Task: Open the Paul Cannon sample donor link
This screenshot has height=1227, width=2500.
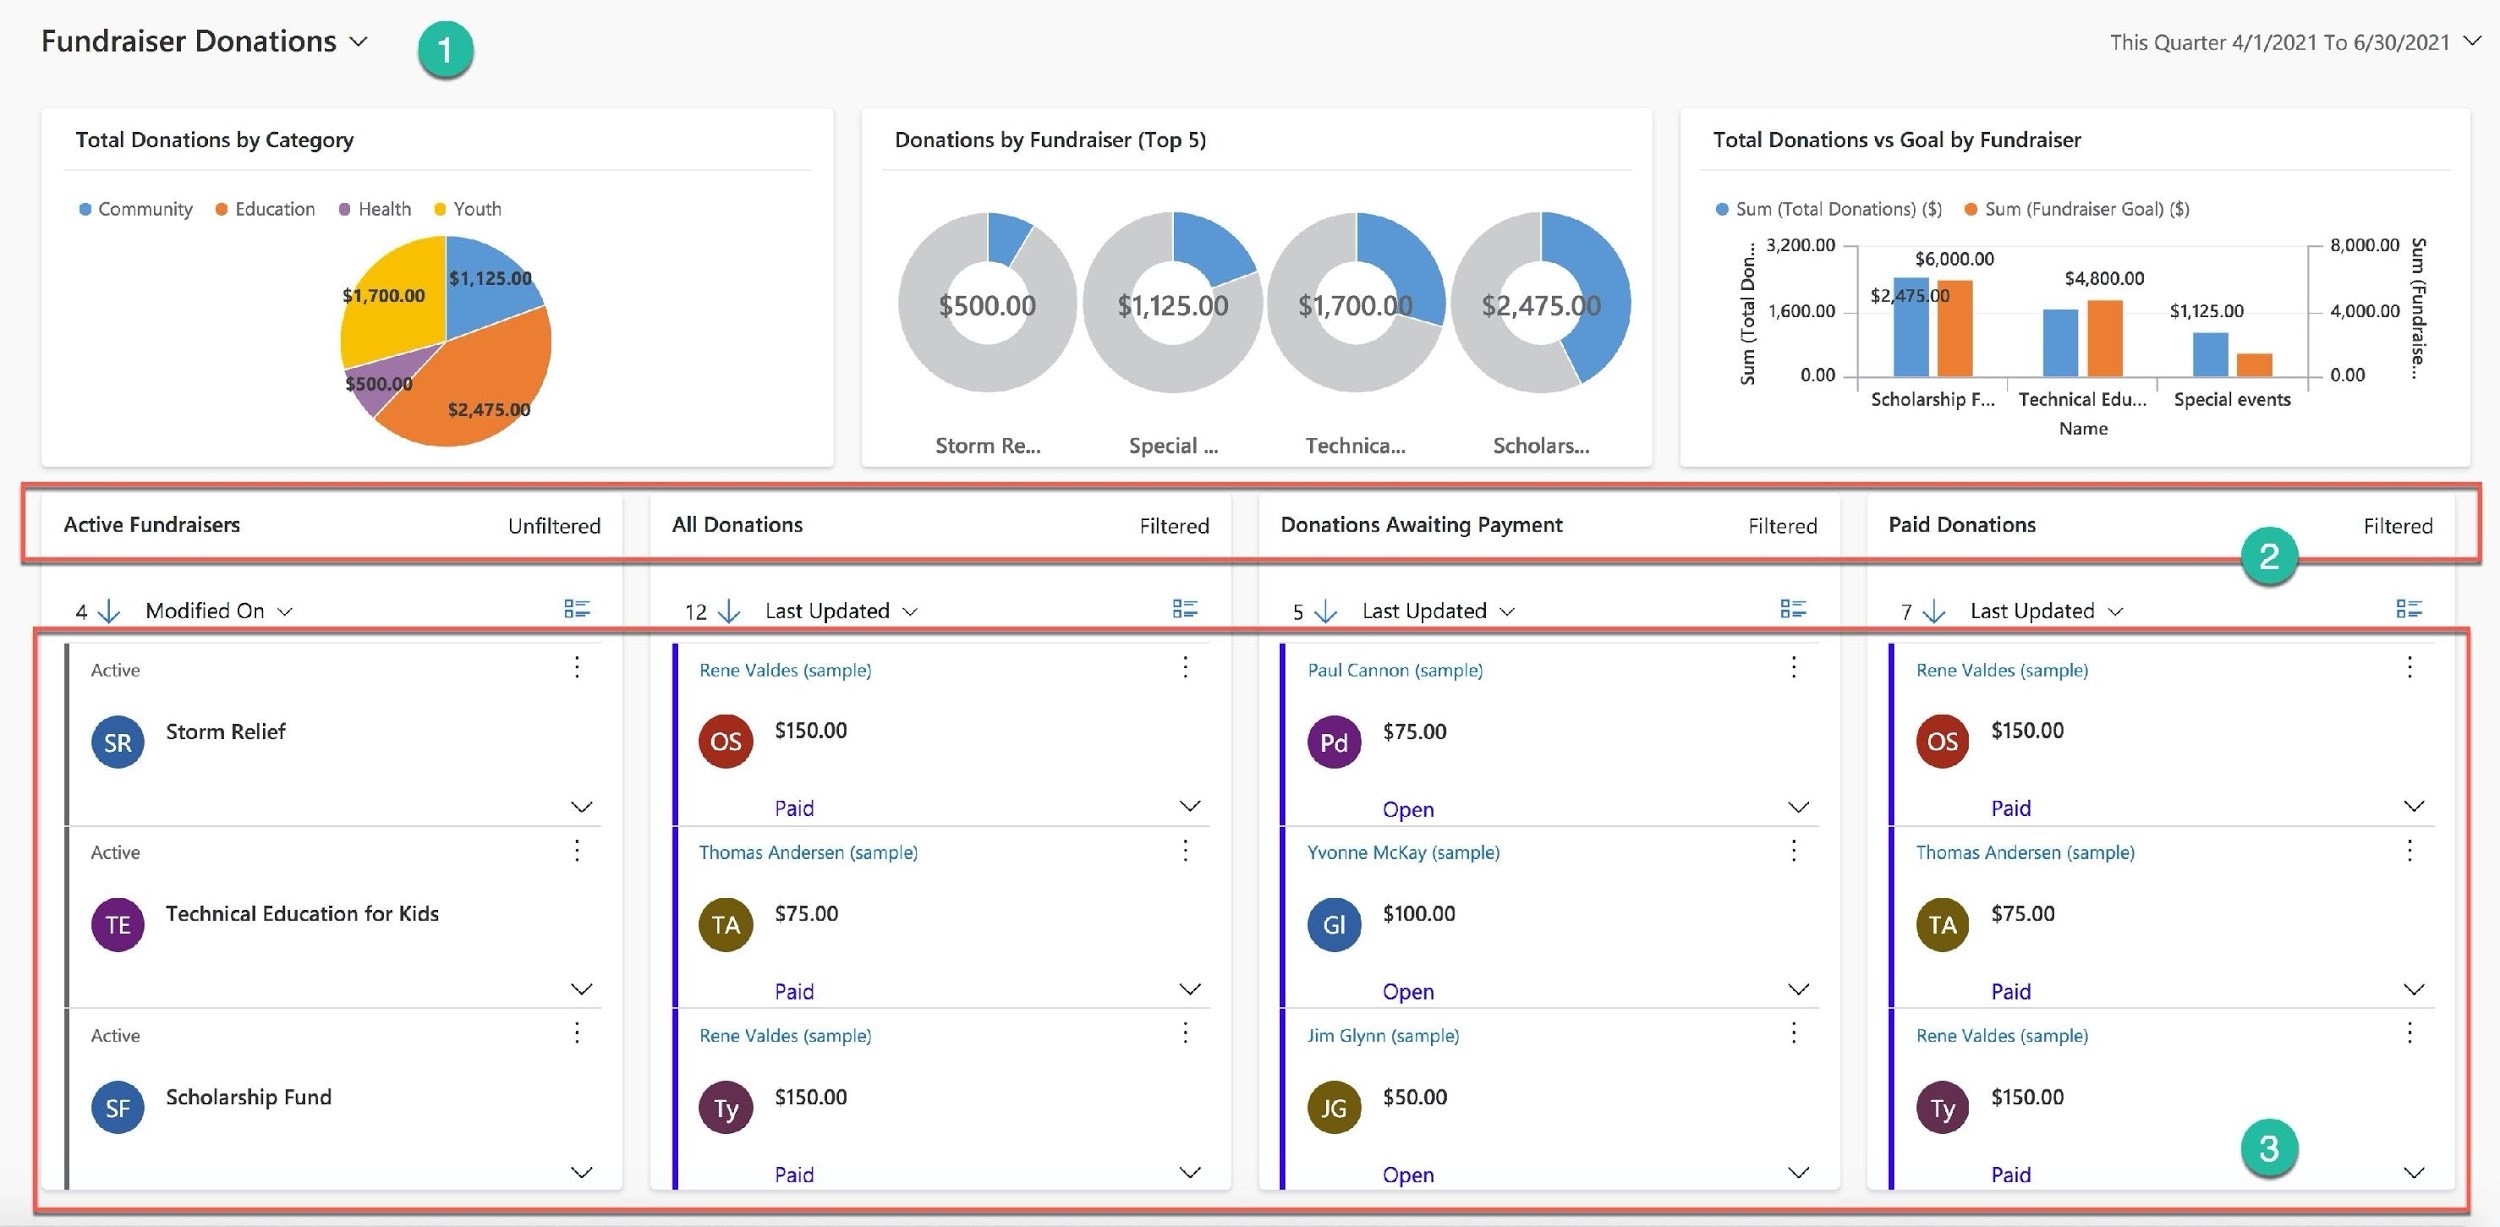Action: click(1392, 668)
